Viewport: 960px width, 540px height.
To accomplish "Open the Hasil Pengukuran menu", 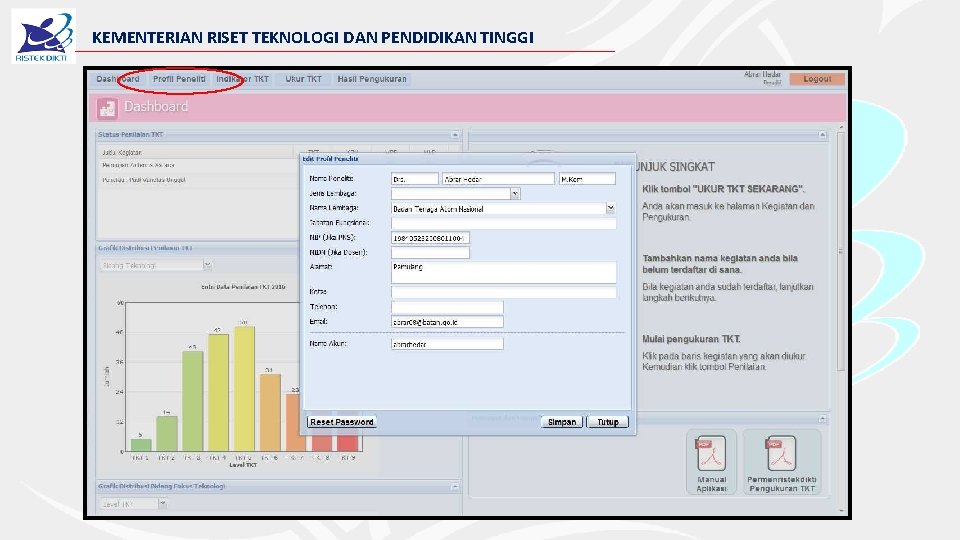I will pyautogui.click(x=372, y=79).
